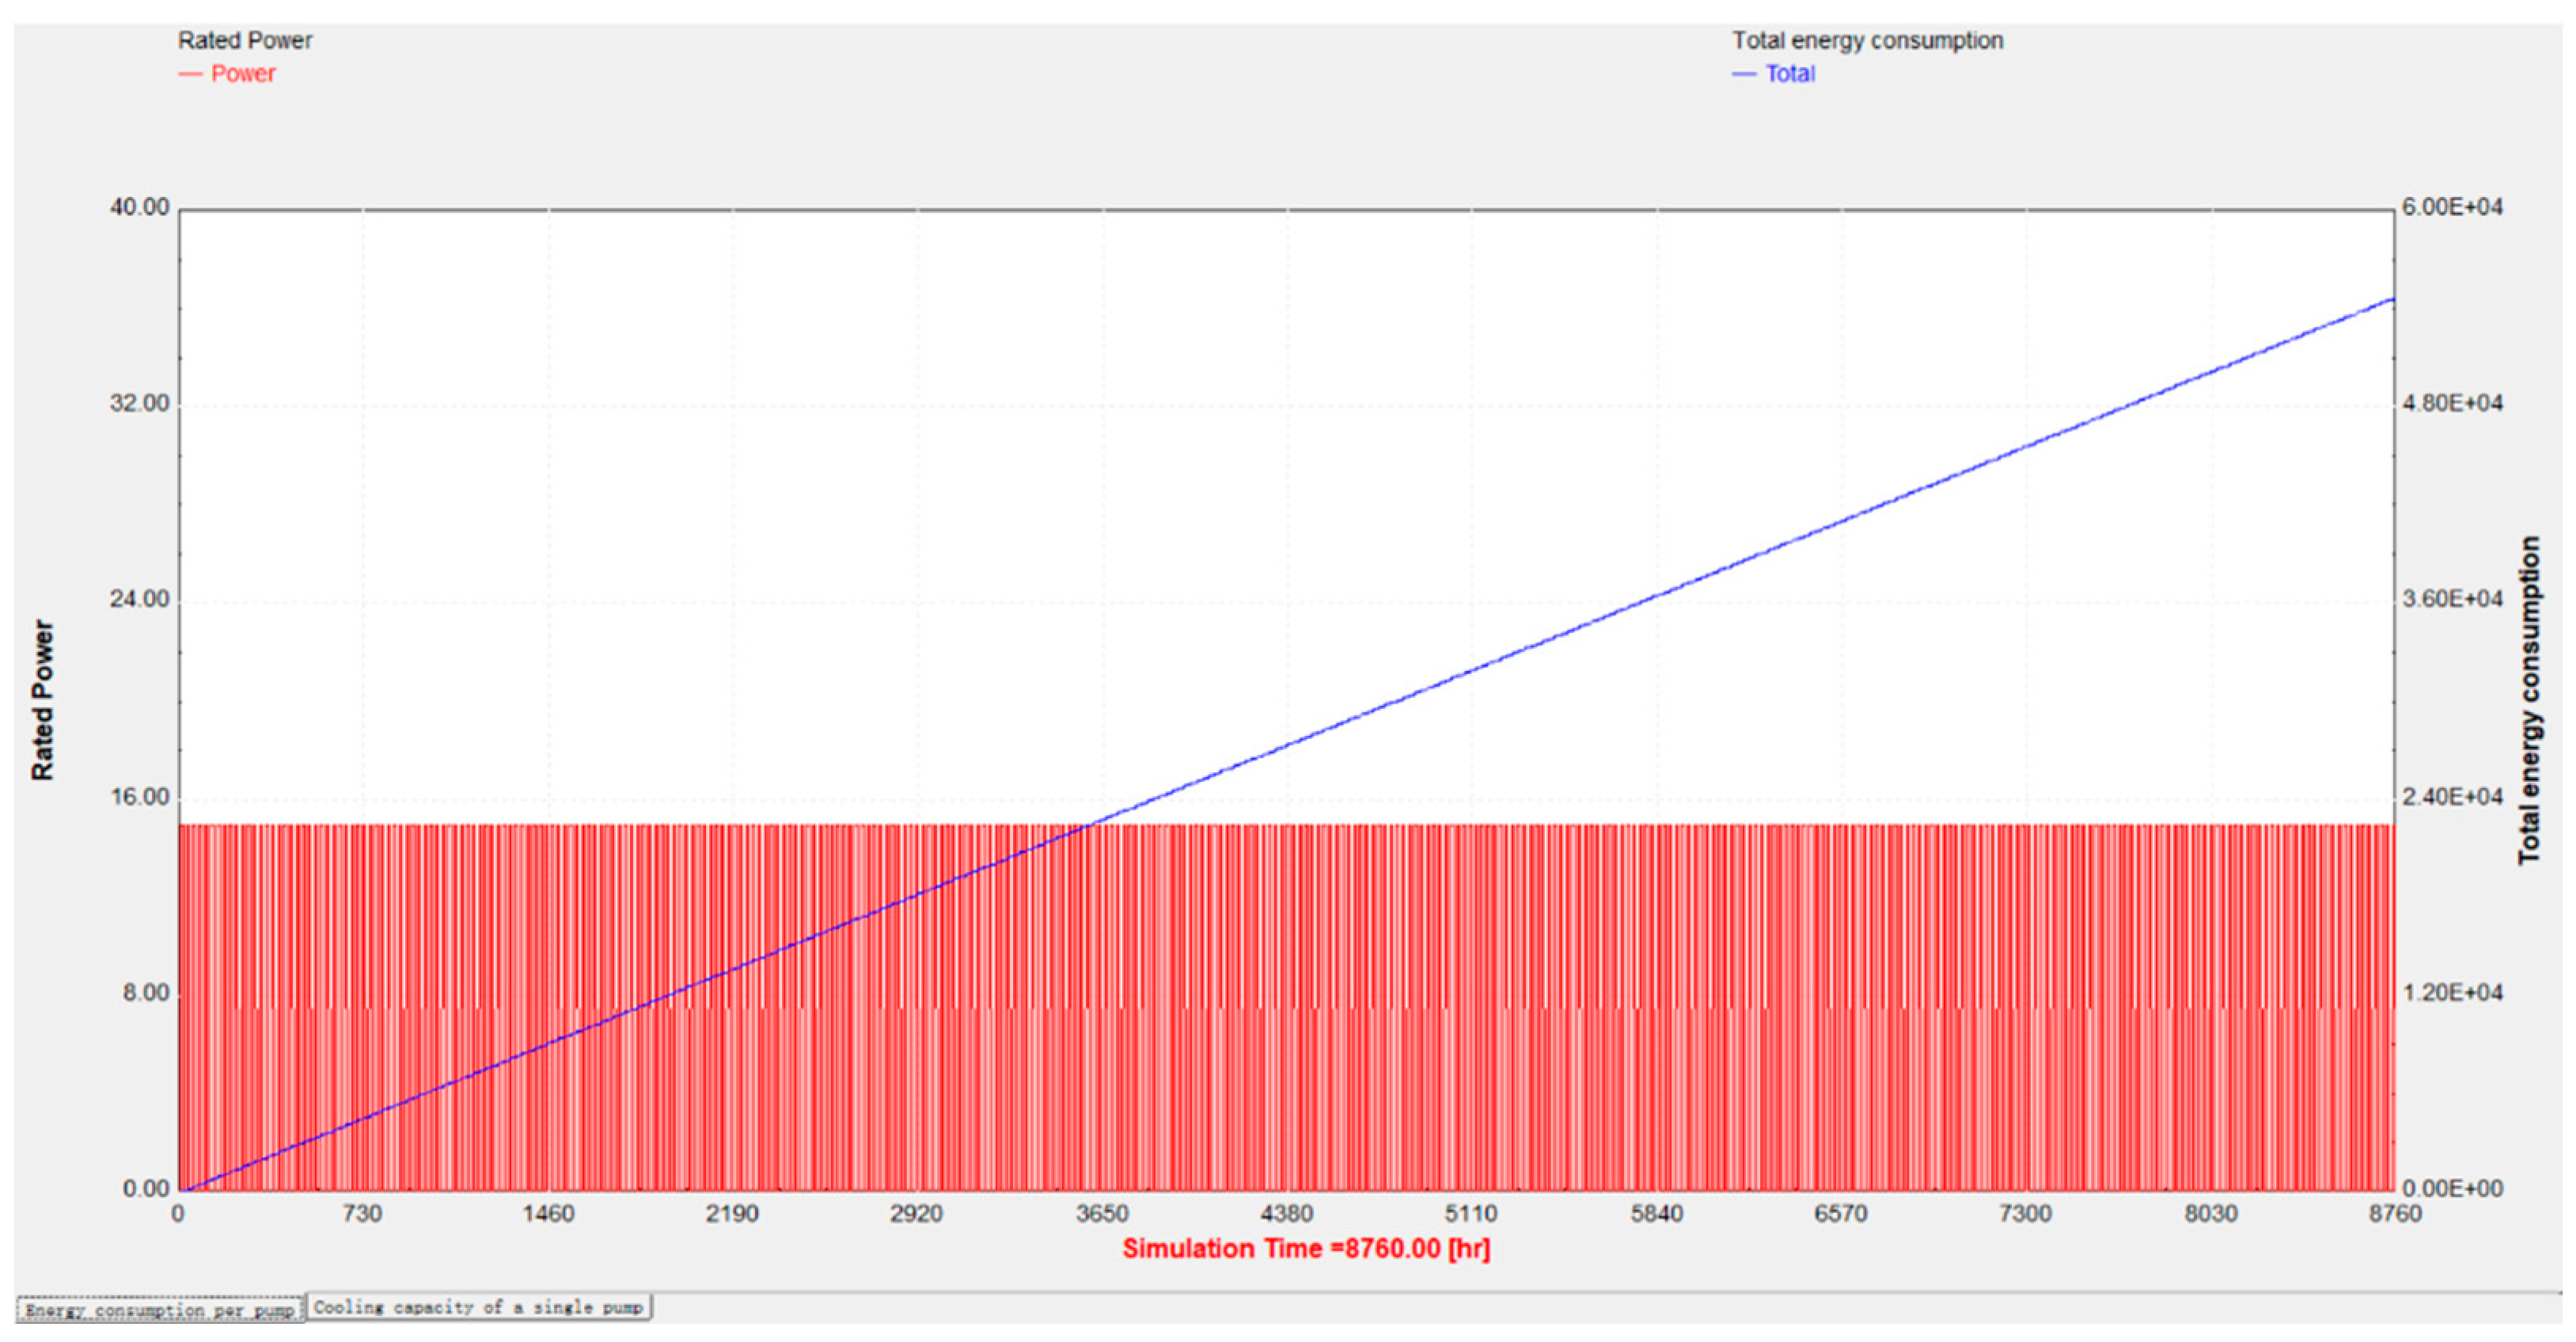Viewport: 2576px width, 1342px height.
Task: Click the 6.00E+04 right axis maximum label
Action: [x=2452, y=207]
